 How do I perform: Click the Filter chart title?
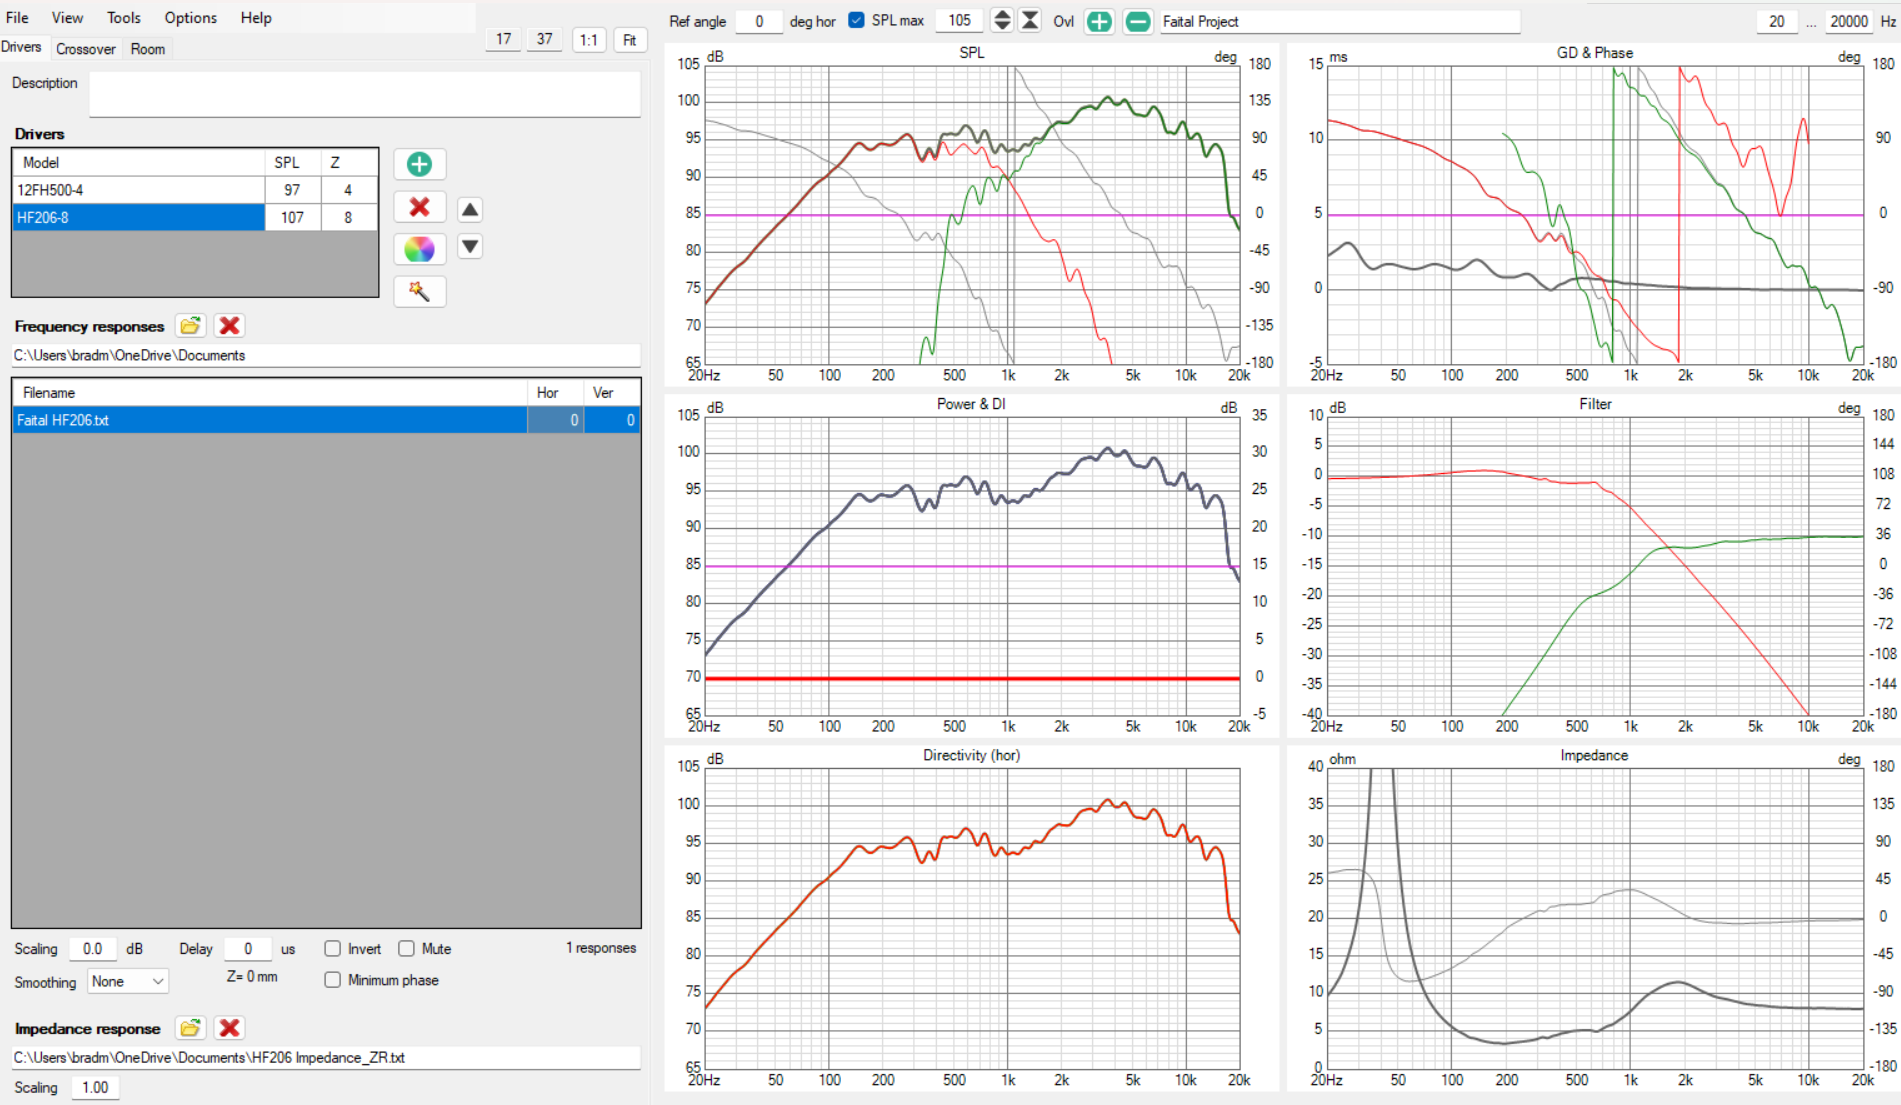(1595, 404)
